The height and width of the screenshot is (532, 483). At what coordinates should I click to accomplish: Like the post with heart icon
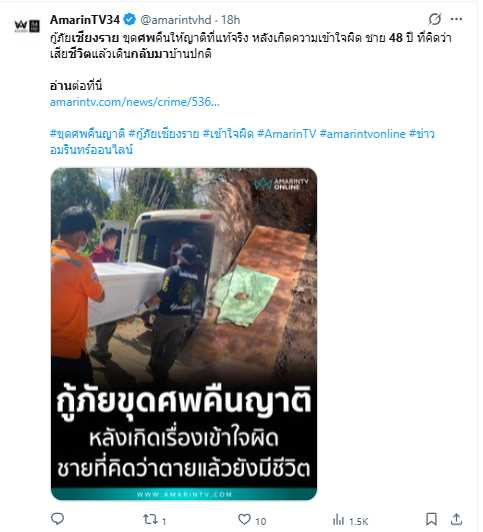tap(244, 519)
